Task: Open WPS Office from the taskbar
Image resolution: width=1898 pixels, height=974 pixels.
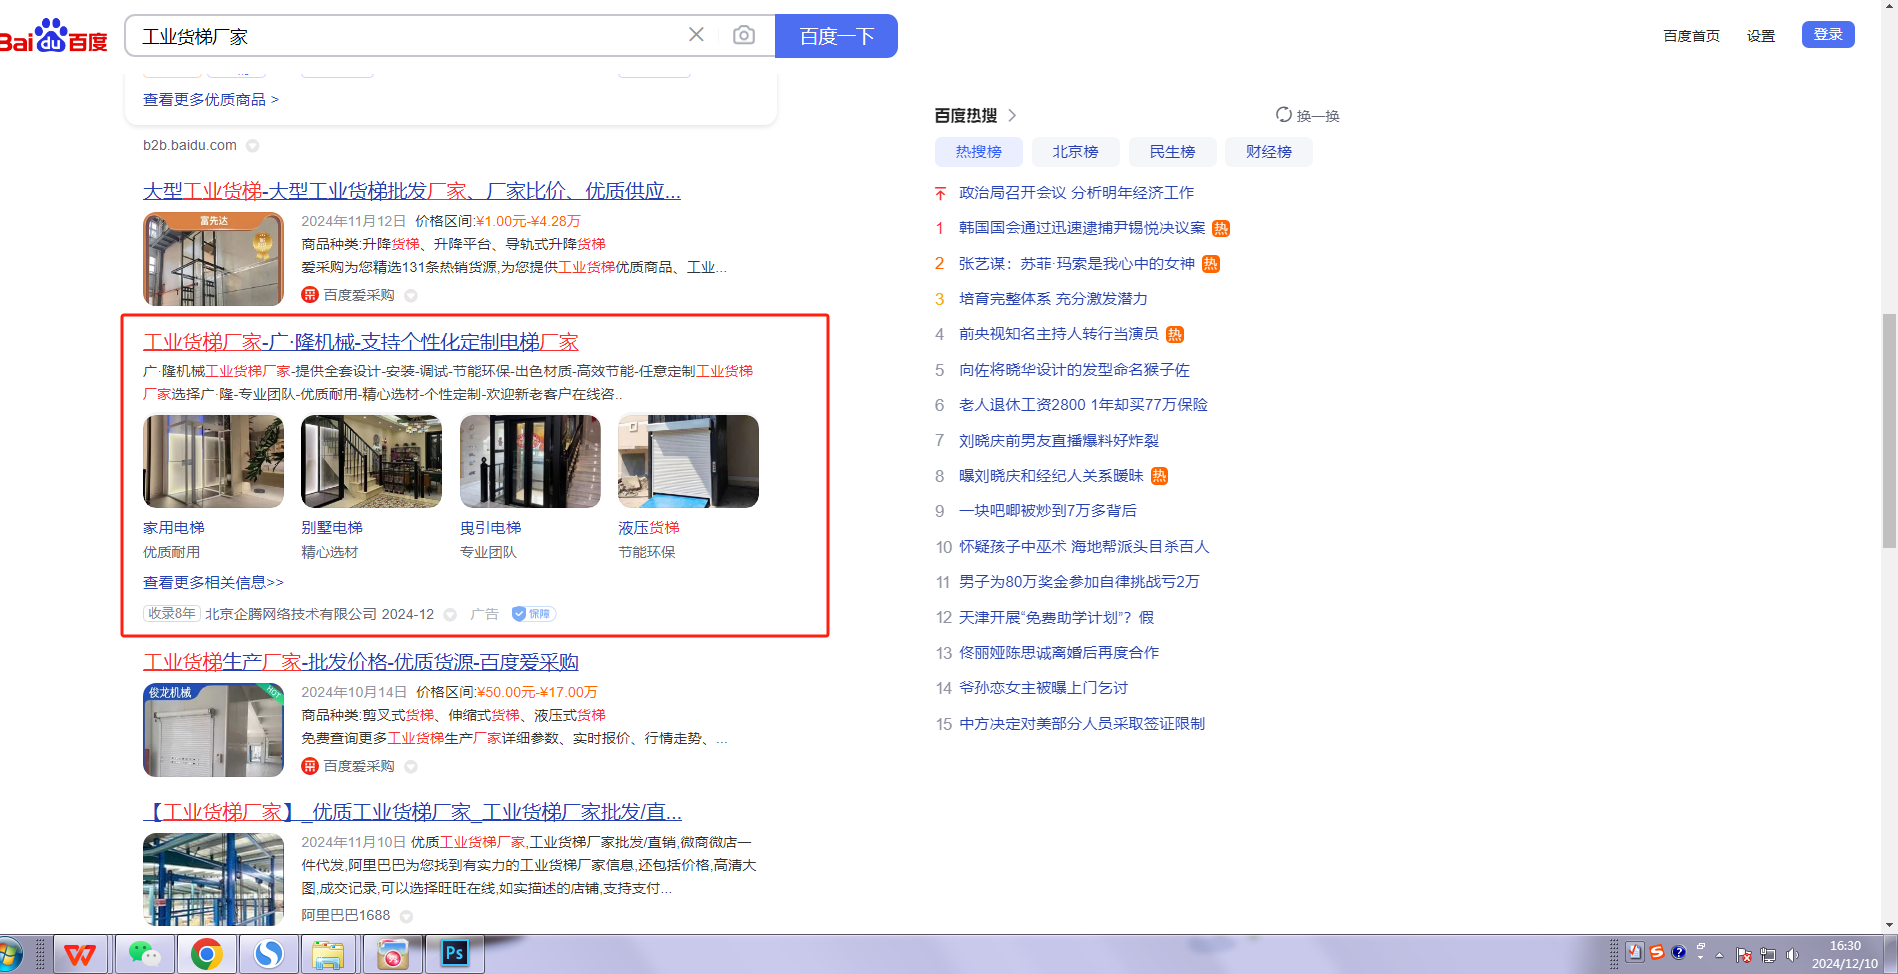Action: coord(81,954)
